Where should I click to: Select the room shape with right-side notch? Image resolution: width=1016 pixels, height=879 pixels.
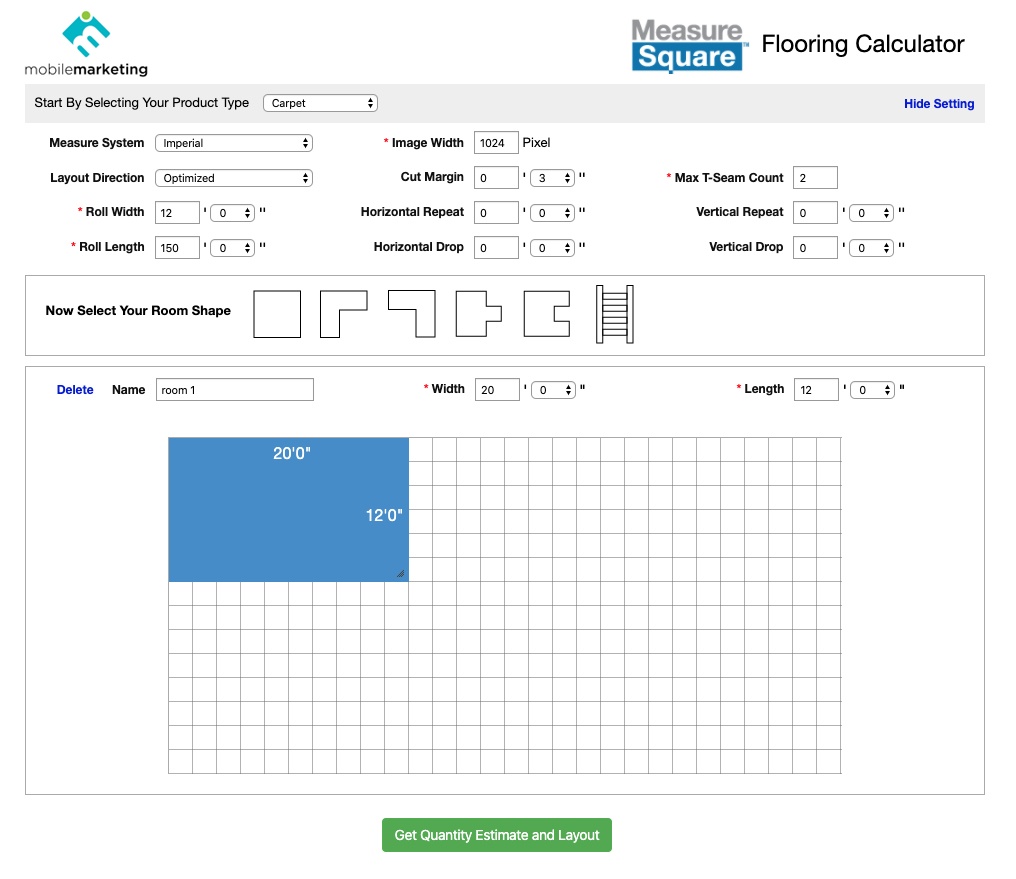pos(547,314)
